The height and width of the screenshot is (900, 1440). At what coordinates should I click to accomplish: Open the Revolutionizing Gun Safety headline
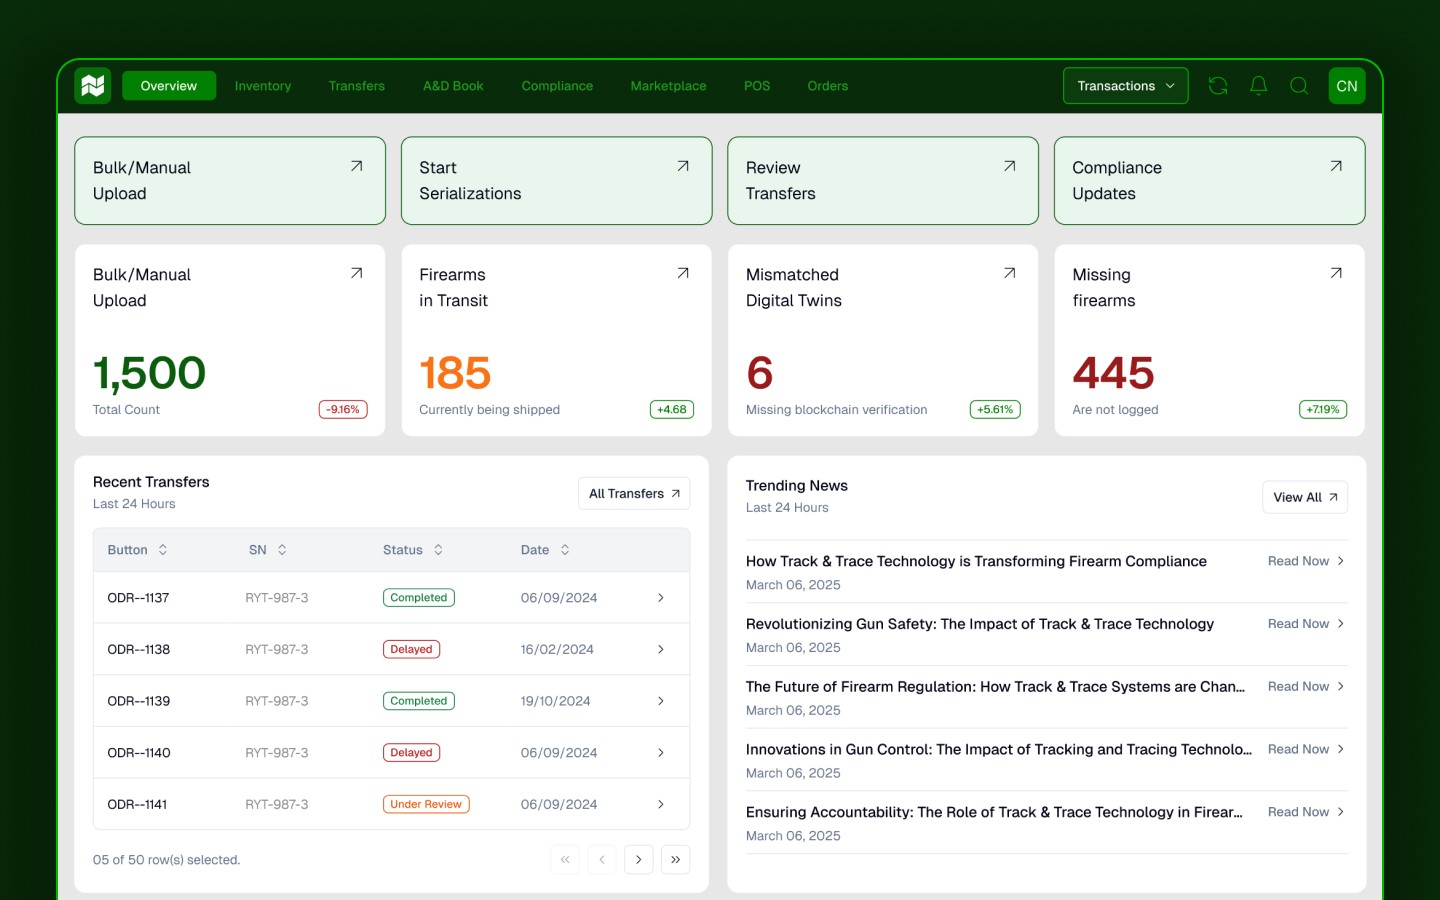(x=980, y=624)
